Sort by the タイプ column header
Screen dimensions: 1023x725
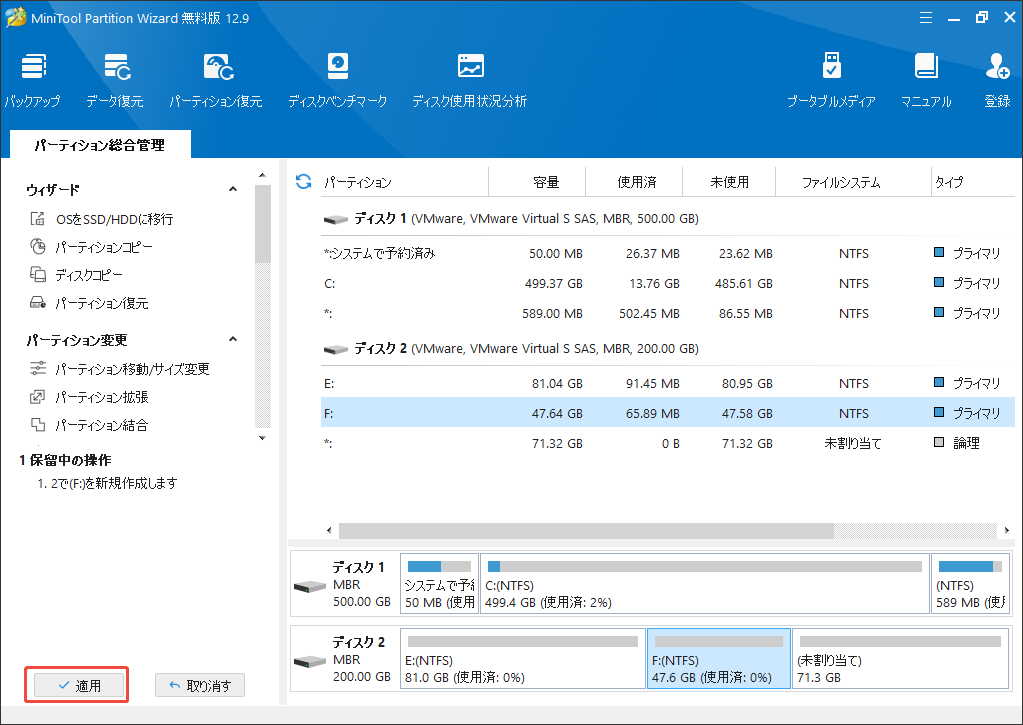pyautogui.click(x=972, y=181)
